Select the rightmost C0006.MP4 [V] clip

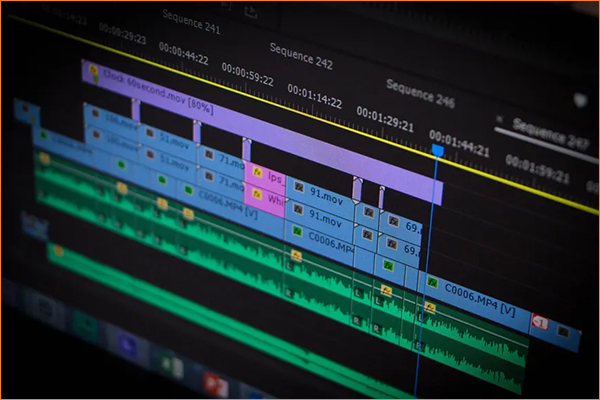(474, 301)
